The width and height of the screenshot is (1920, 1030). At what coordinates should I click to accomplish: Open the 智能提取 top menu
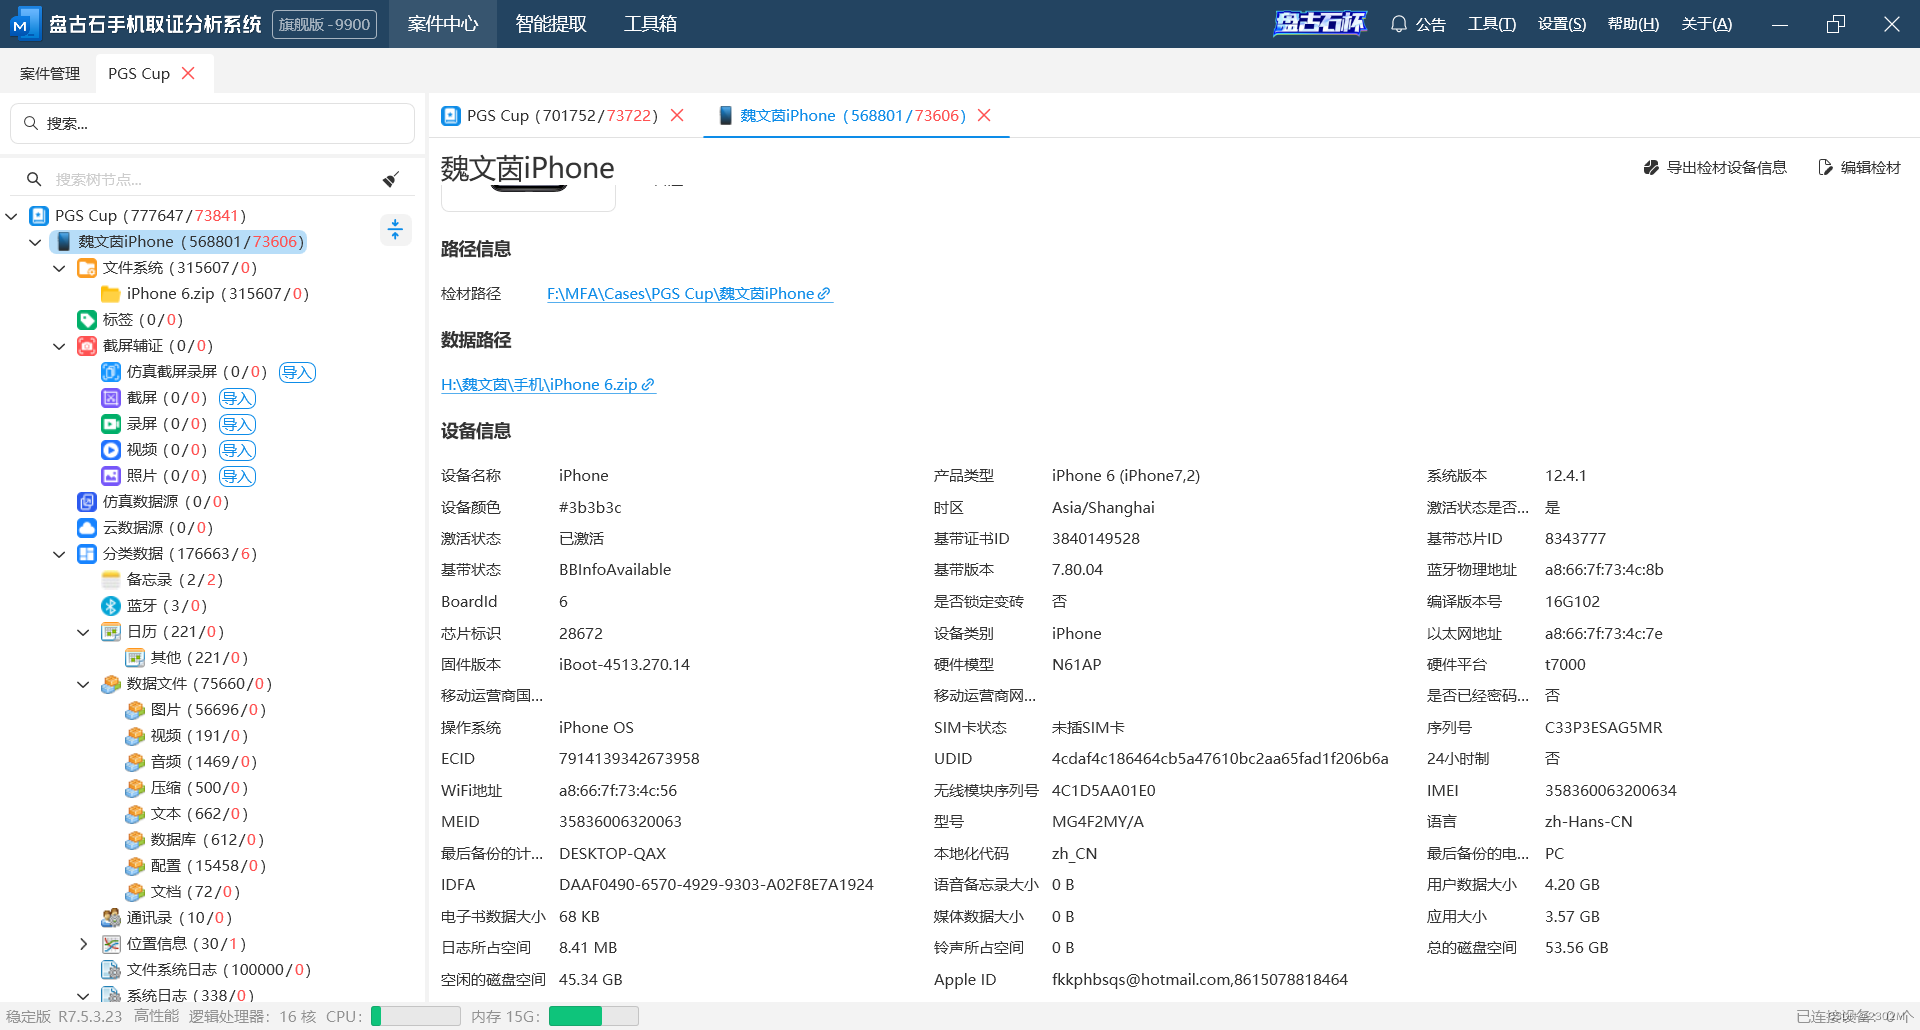551,24
